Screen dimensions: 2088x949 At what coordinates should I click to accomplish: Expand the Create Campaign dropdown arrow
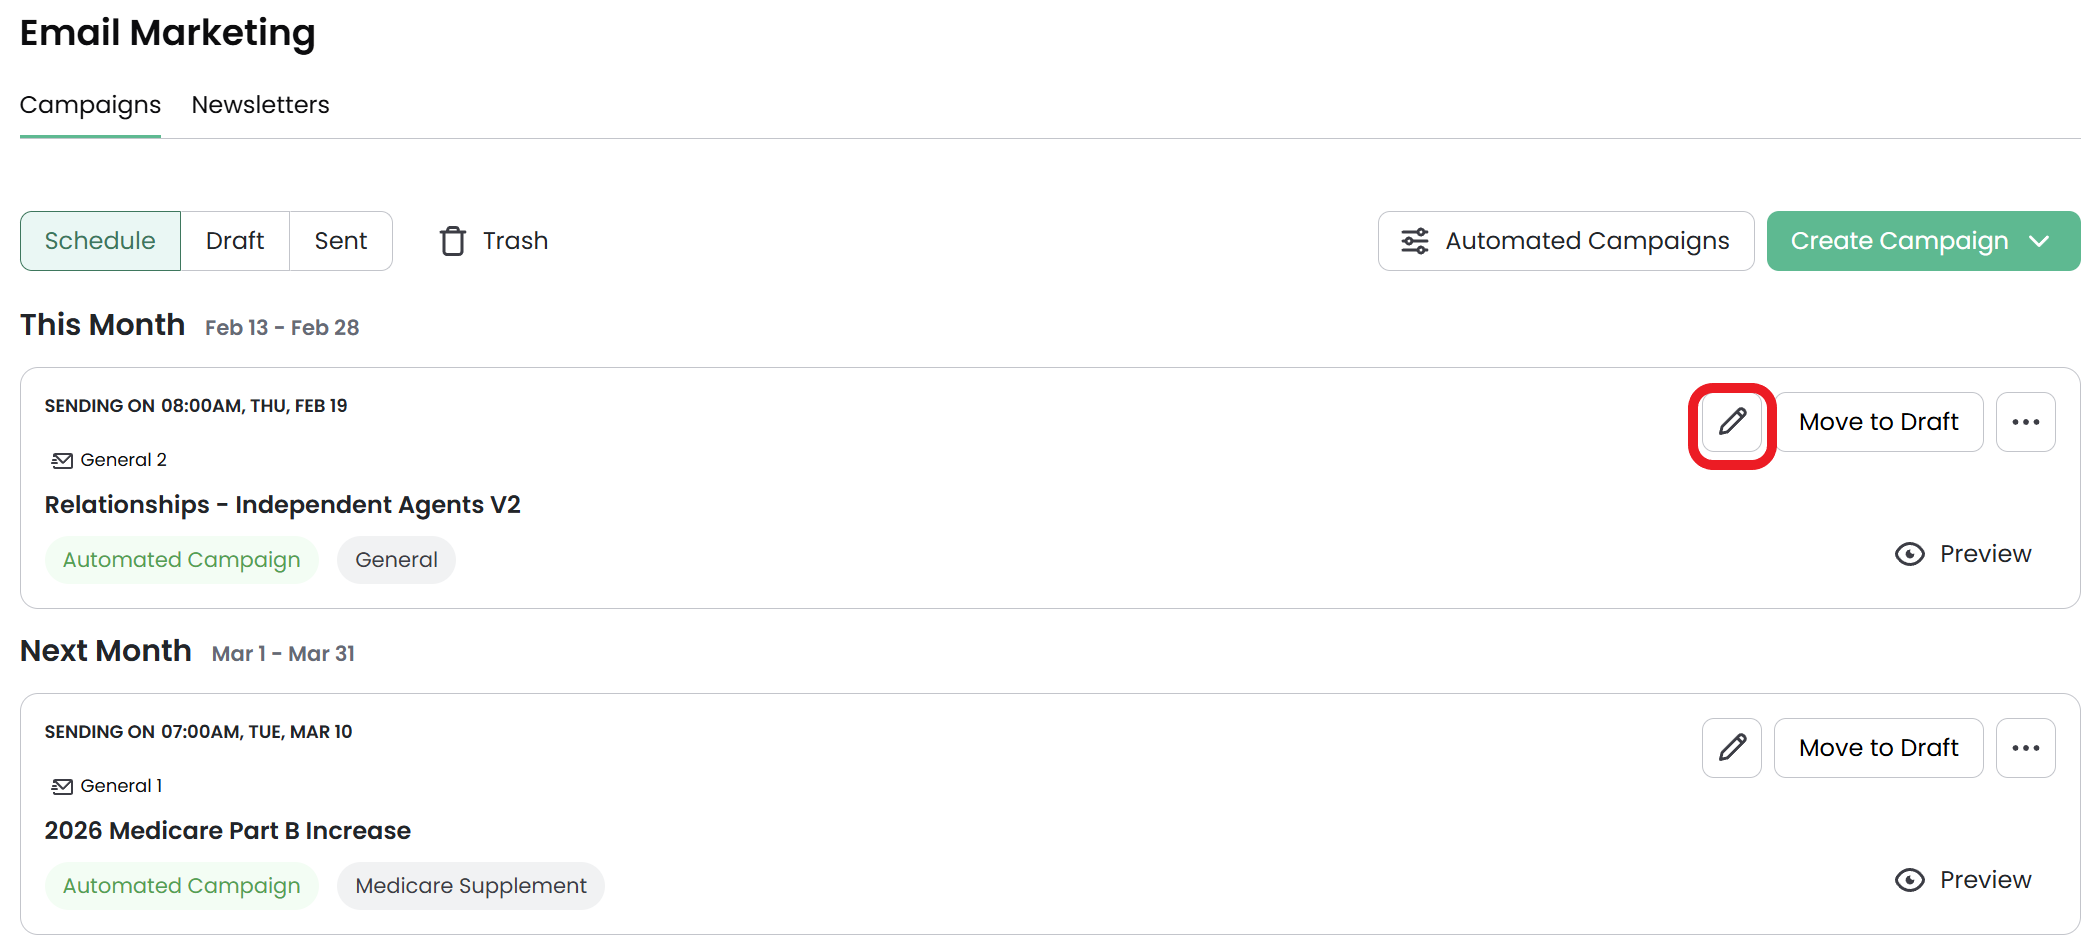[x=2040, y=241]
